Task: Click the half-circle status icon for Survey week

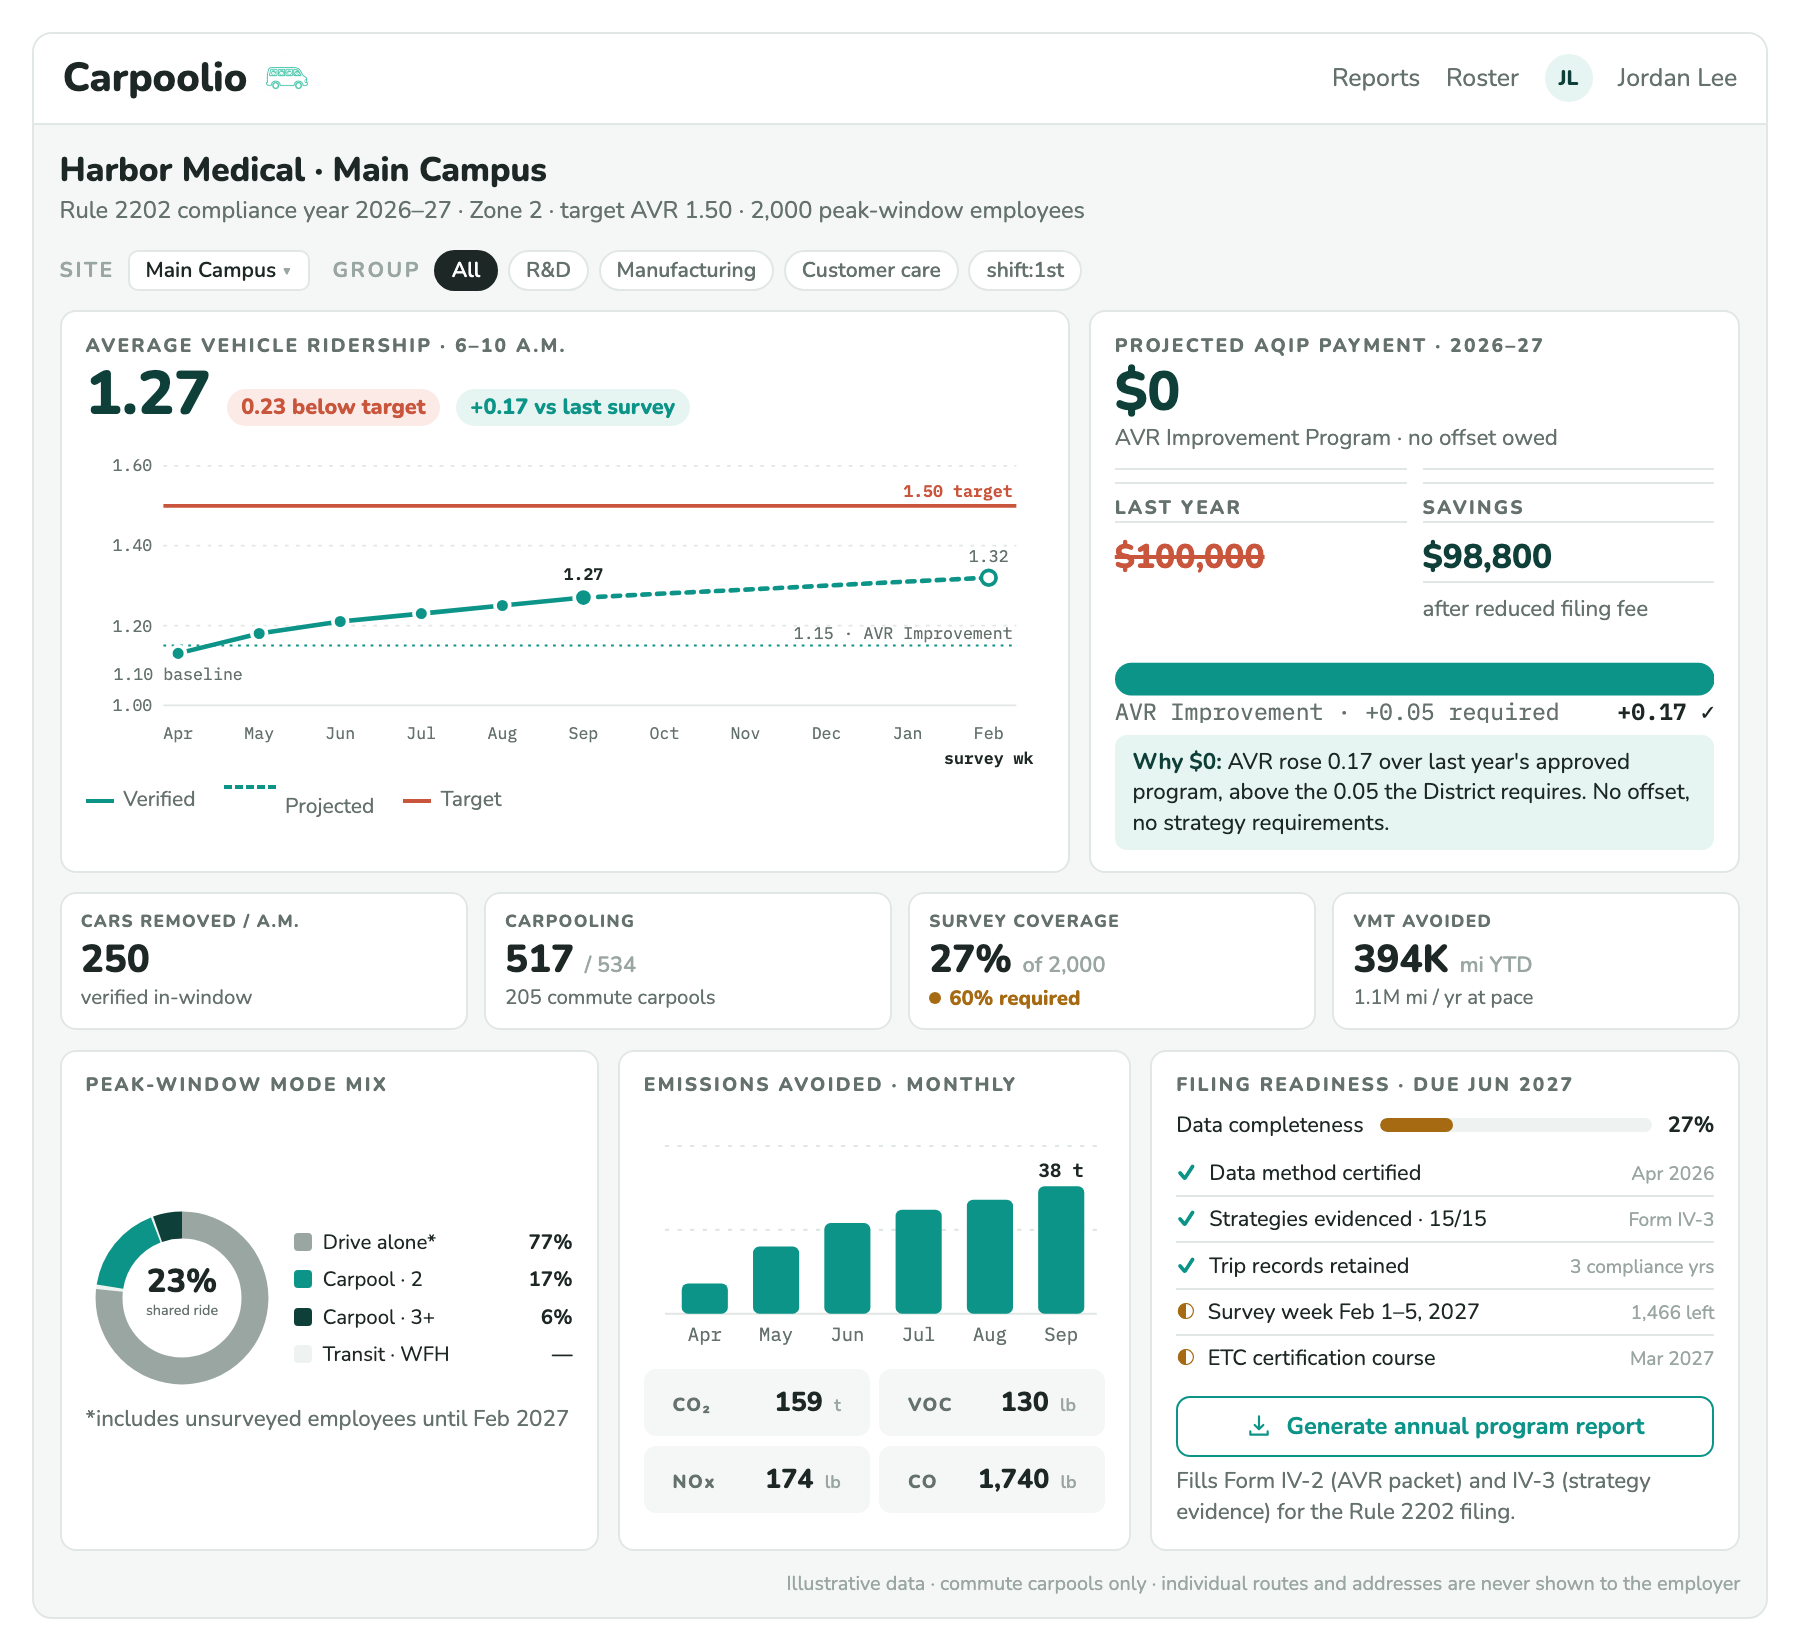Action: click(x=1186, y=1311)
